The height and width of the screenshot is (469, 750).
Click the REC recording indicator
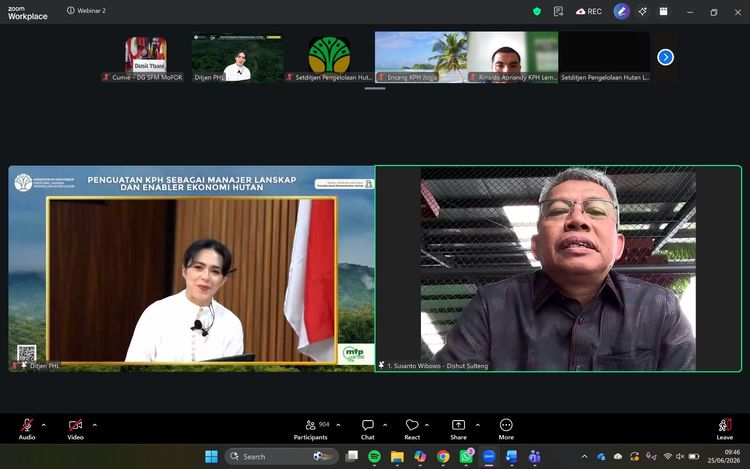(x=589, y=11)
